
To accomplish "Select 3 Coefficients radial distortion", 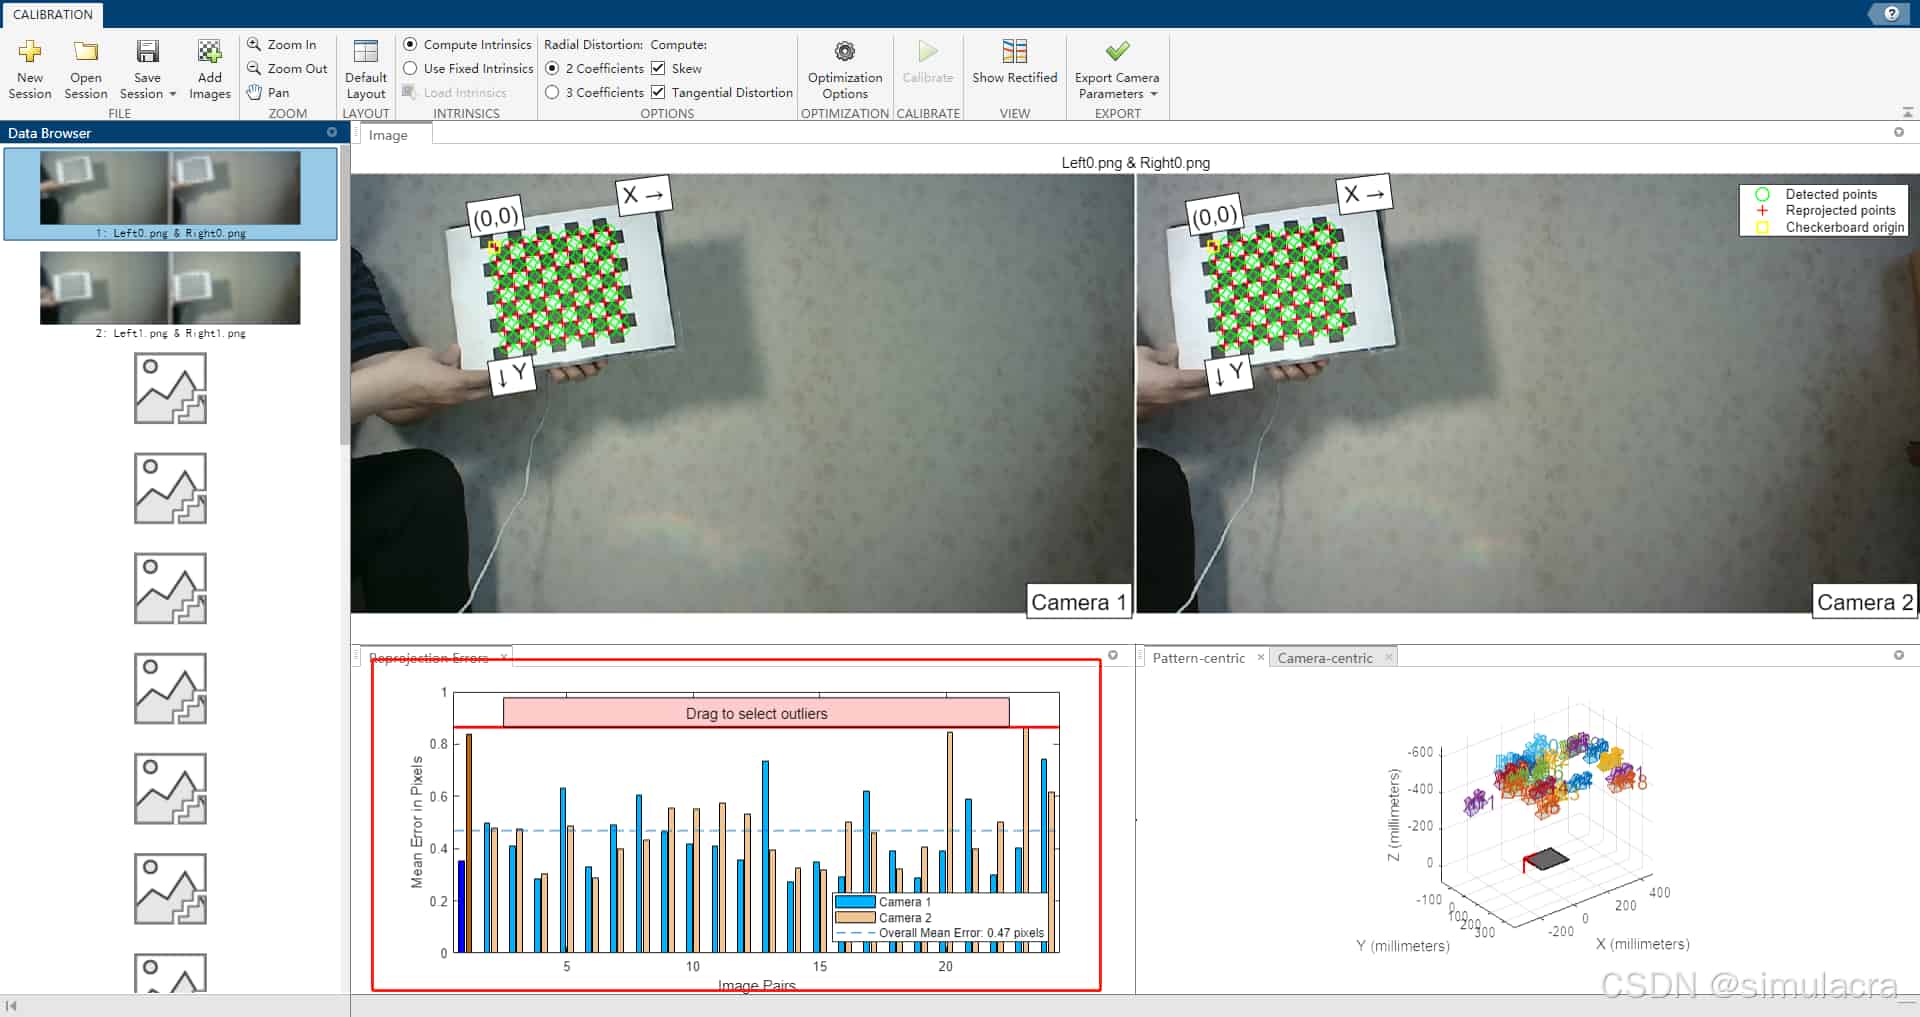I will (552, 93).
